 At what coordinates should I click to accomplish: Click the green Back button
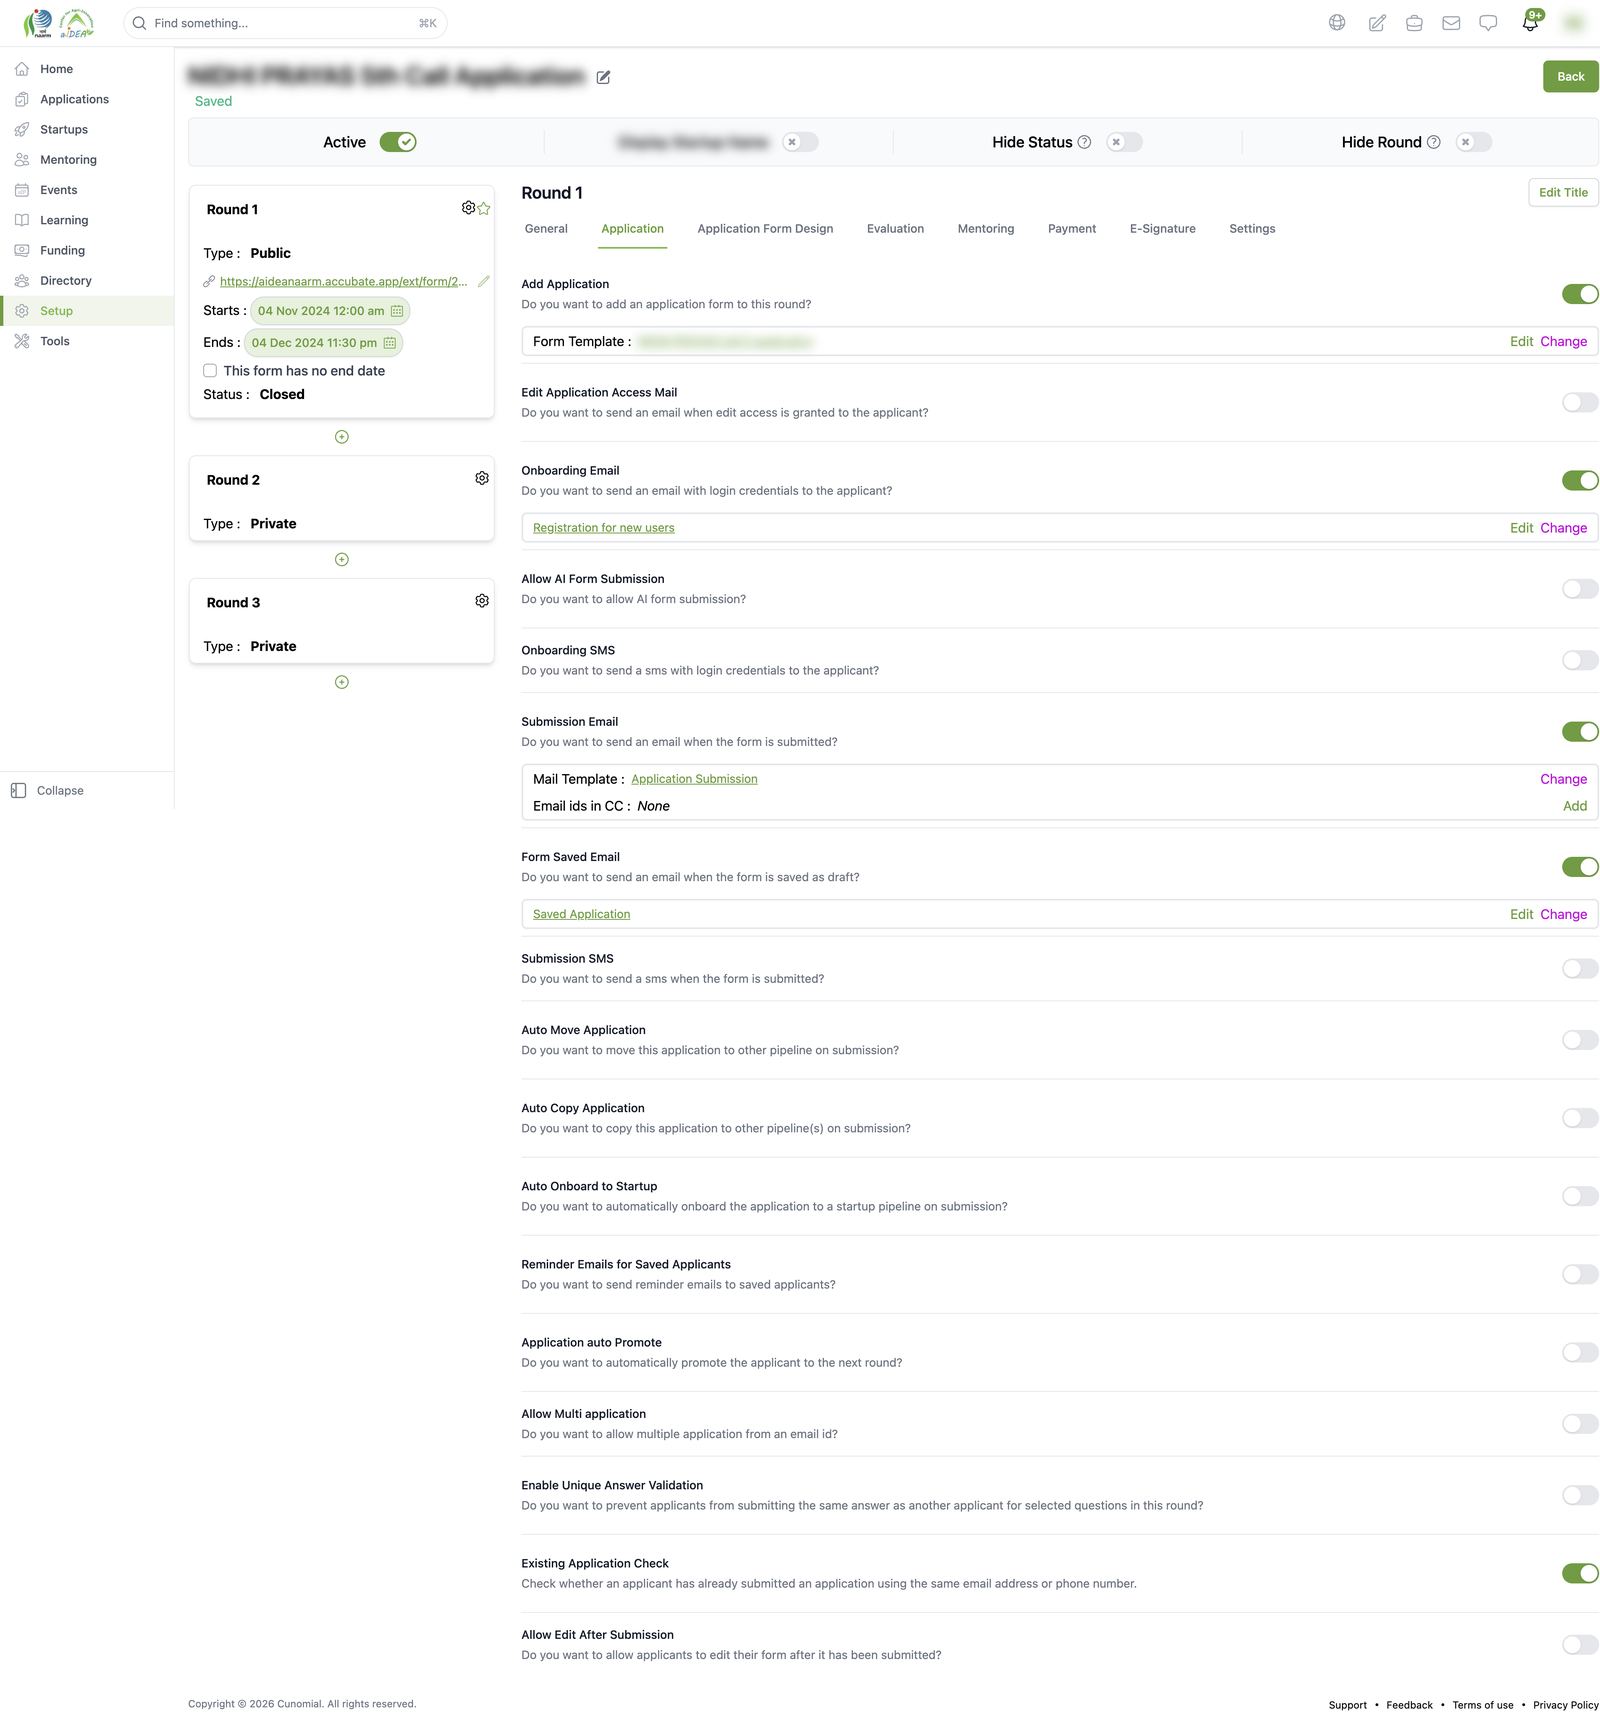[x=1570, y=77]
